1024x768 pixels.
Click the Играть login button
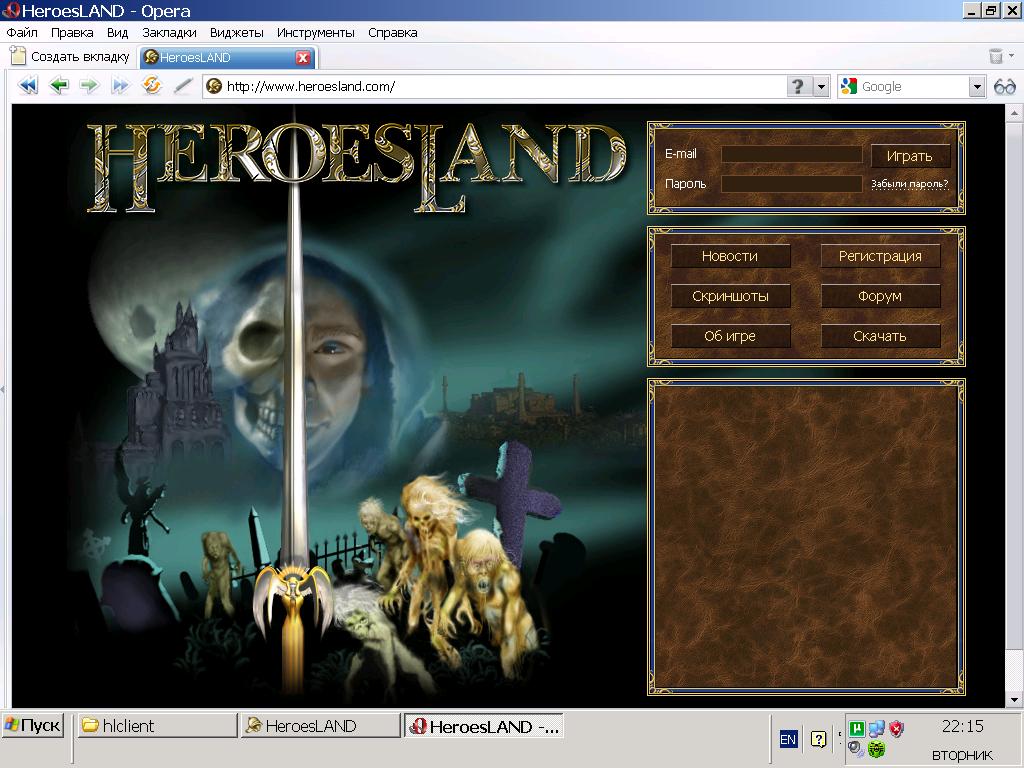point(909,156)
